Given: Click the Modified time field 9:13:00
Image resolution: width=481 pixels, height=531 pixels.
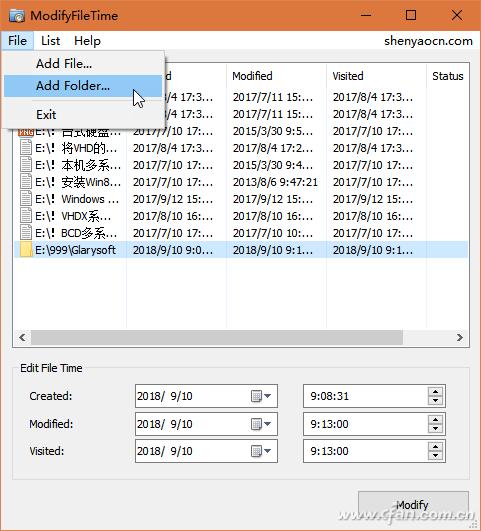Looking at the screenshot, I should coord(374,424).
